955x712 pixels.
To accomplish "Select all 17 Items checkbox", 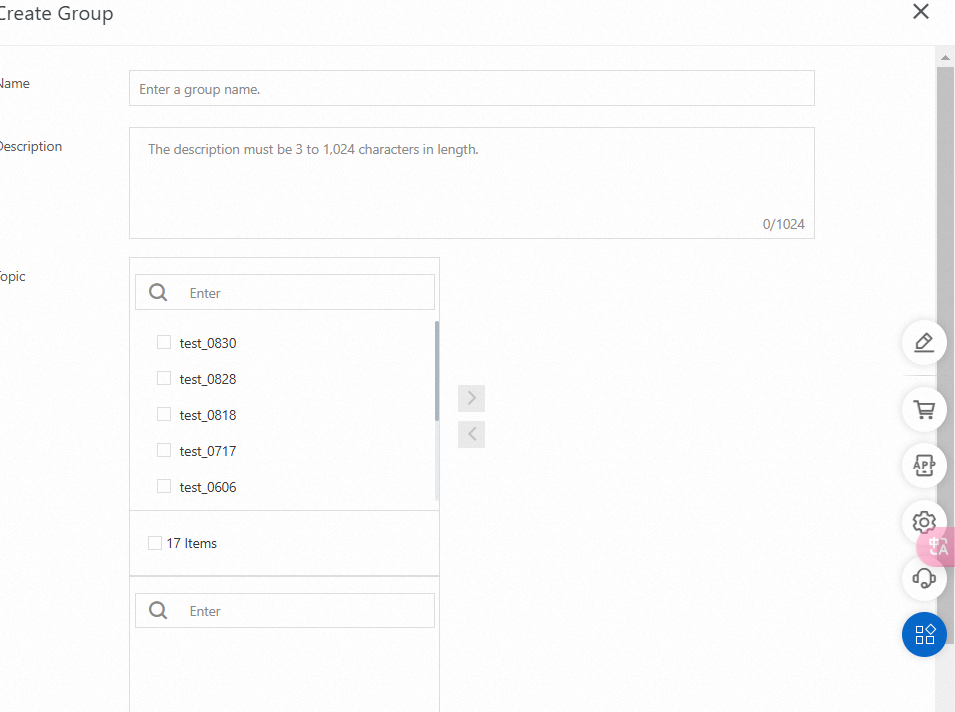I will coord(155,543).
